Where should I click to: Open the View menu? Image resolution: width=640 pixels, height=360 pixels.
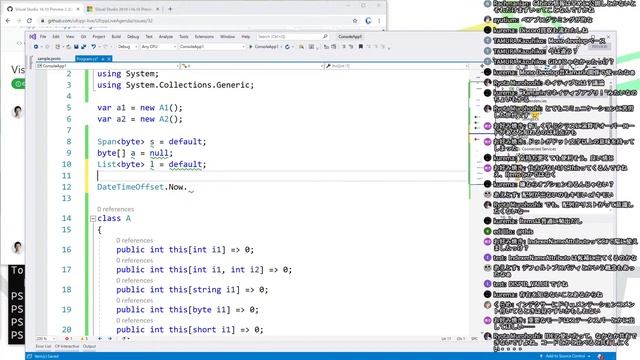(70, 37)
